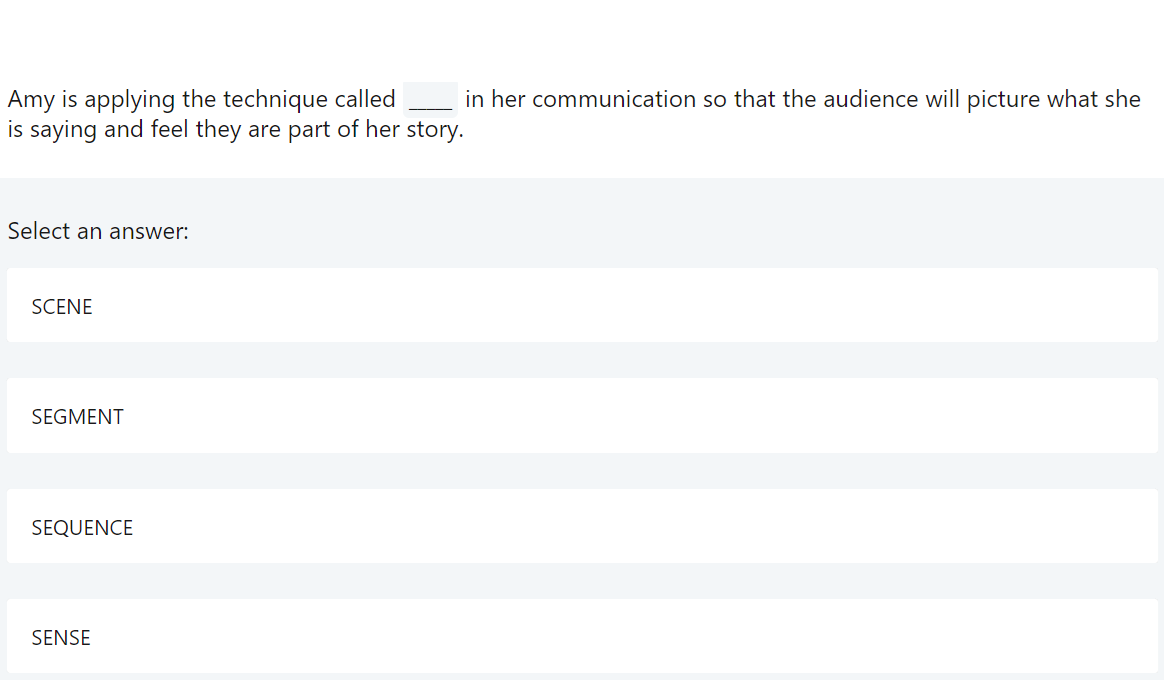
Task: Select the SCENE answer option
Action: tap(582, 306)
